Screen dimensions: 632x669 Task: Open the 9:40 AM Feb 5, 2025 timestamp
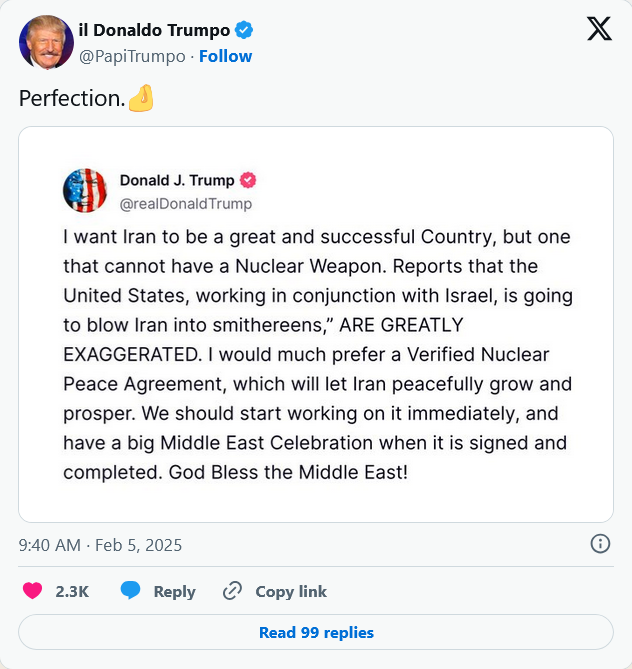(100, 545)
